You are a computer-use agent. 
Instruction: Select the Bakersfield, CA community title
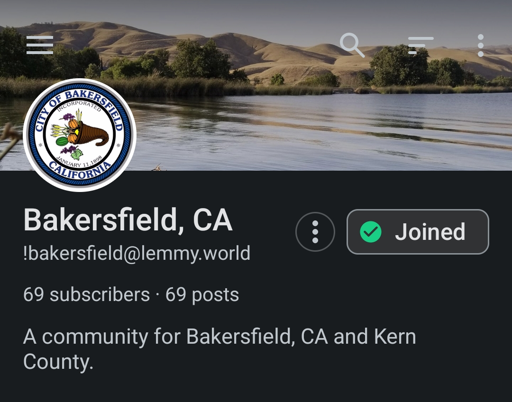coord(128,220)
